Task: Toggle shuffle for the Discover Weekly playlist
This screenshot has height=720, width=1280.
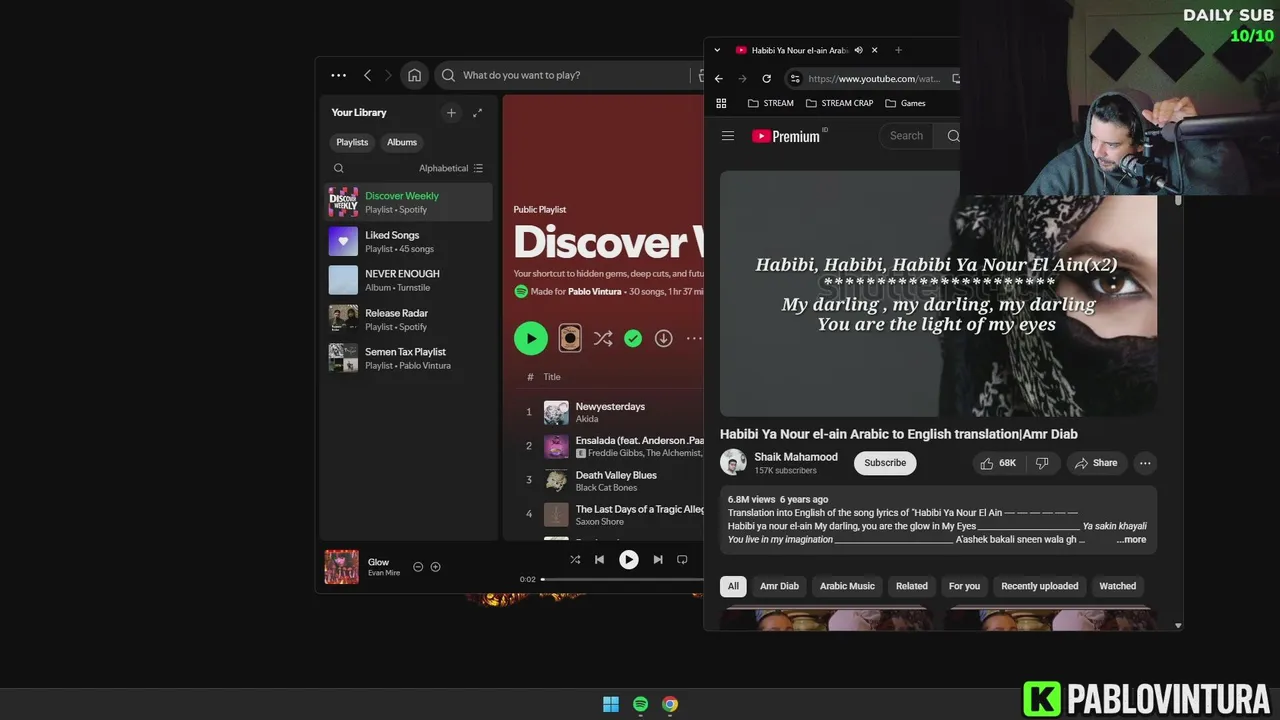Action: (x=602, y=338)
